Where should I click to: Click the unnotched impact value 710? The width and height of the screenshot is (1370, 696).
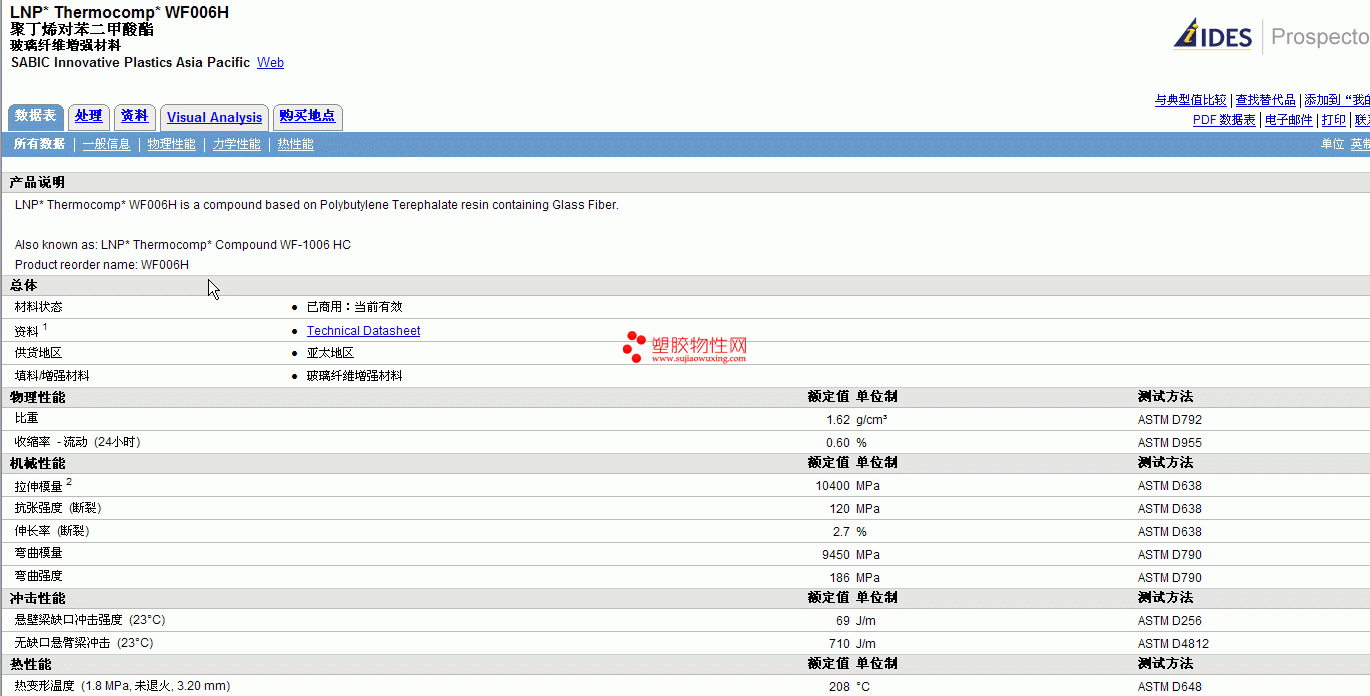[840, 644]
